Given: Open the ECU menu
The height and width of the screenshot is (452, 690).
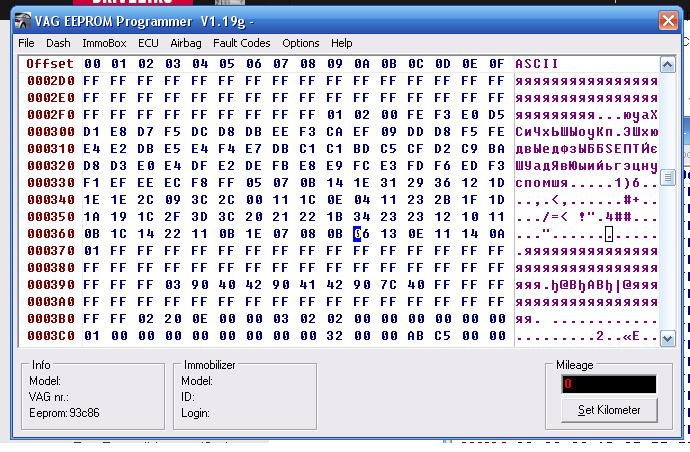Looking at the screenshot, I should (148, 43).
